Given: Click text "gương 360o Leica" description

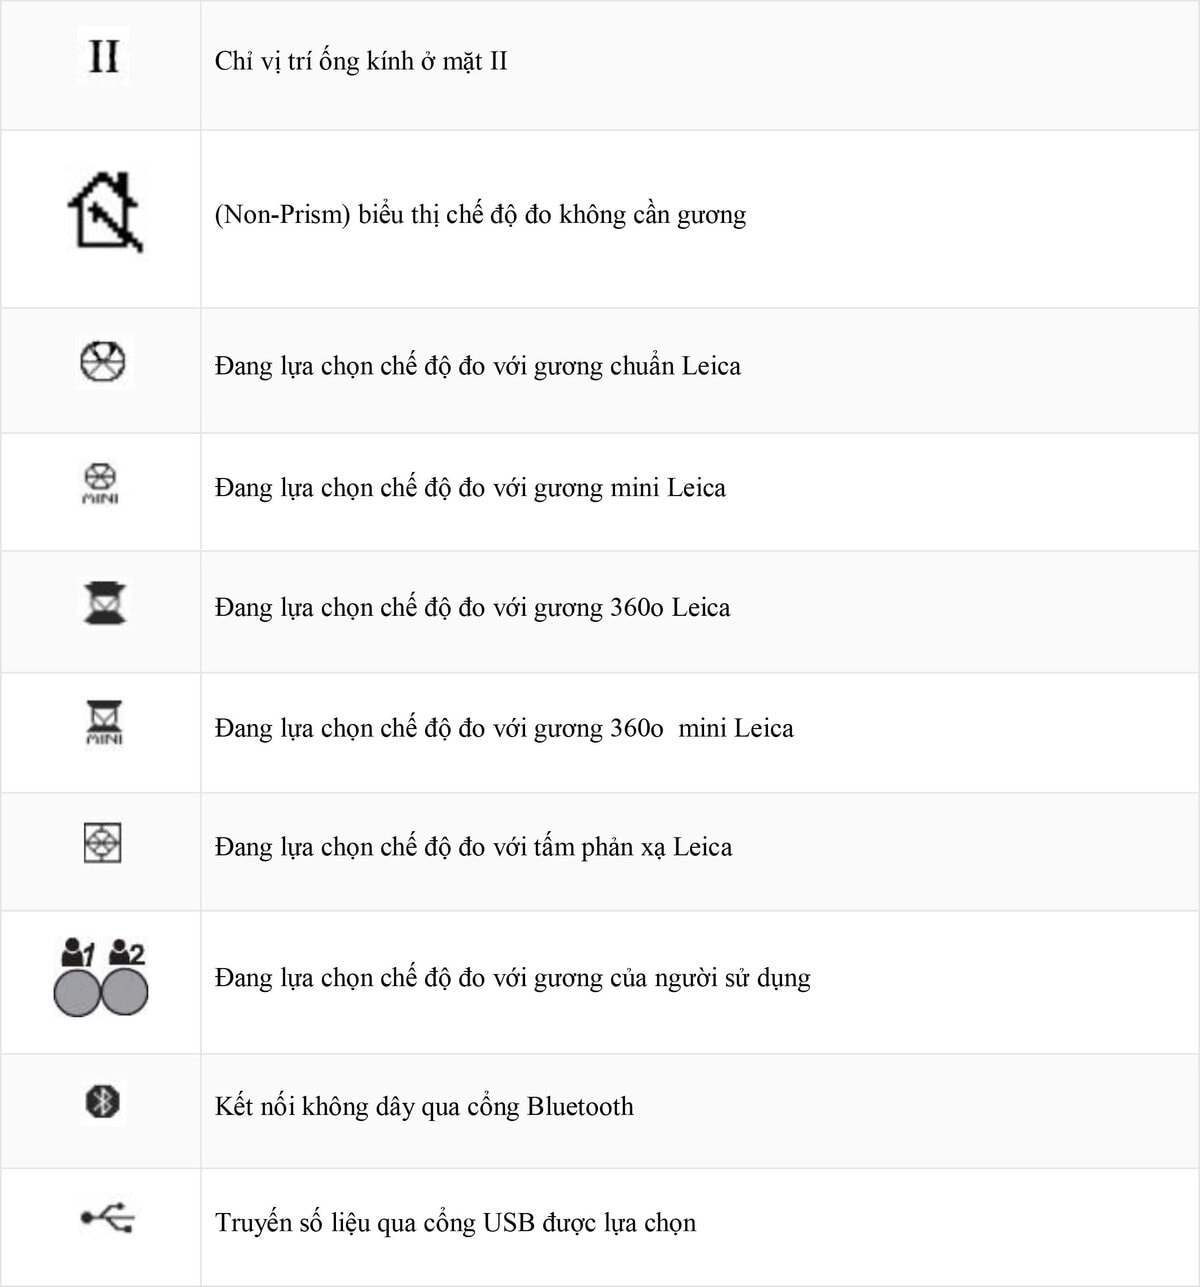Looking at the screenshot, I should pyautogui.click(x=472, y=608).
